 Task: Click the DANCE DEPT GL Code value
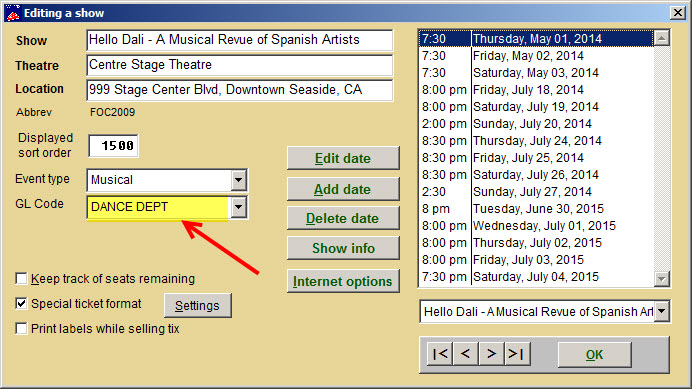(x=129, y=207)
